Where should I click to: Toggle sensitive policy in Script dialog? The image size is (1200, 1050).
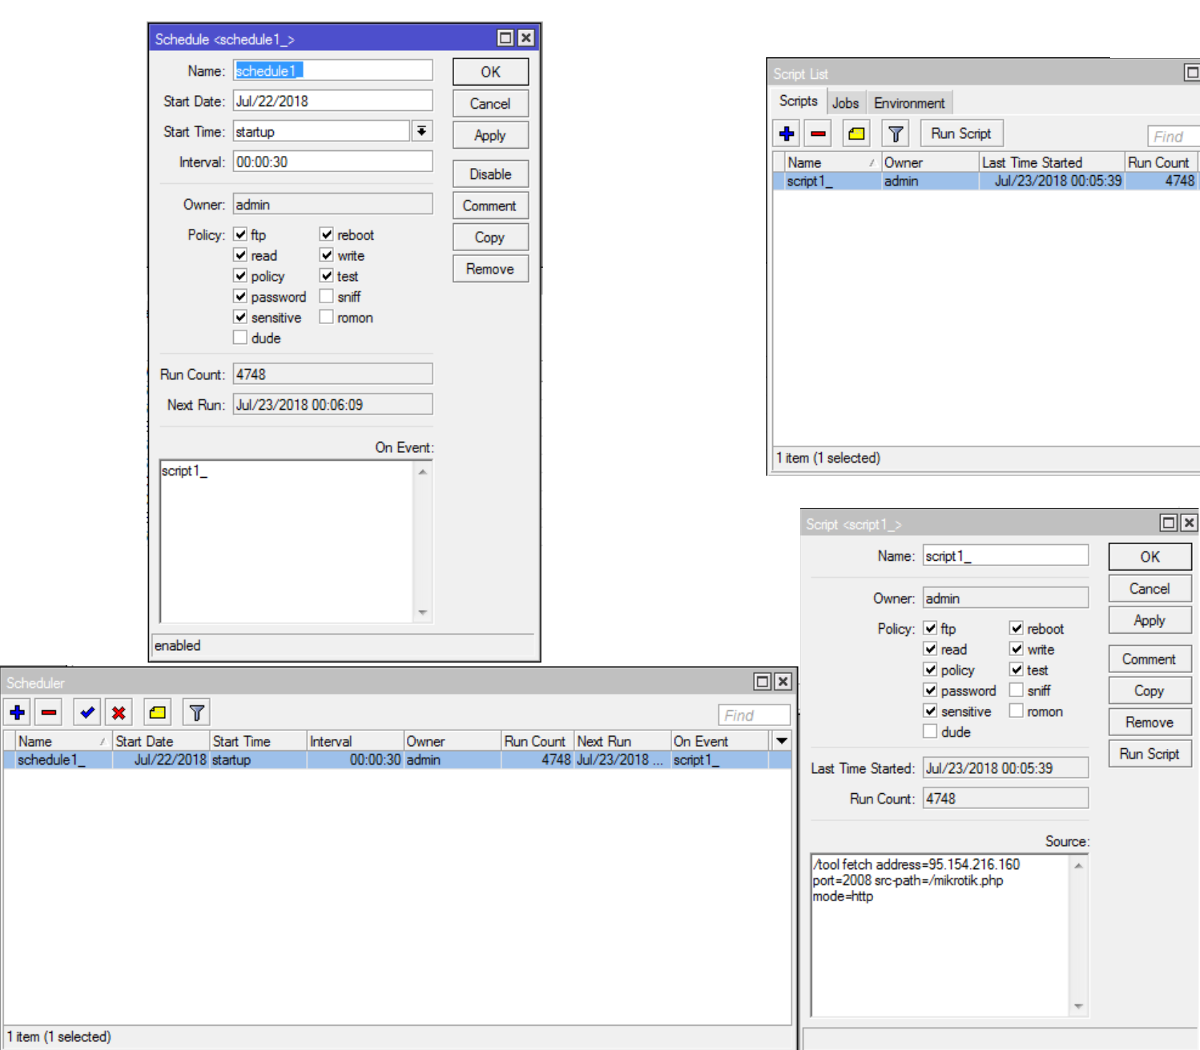(931, 711)
